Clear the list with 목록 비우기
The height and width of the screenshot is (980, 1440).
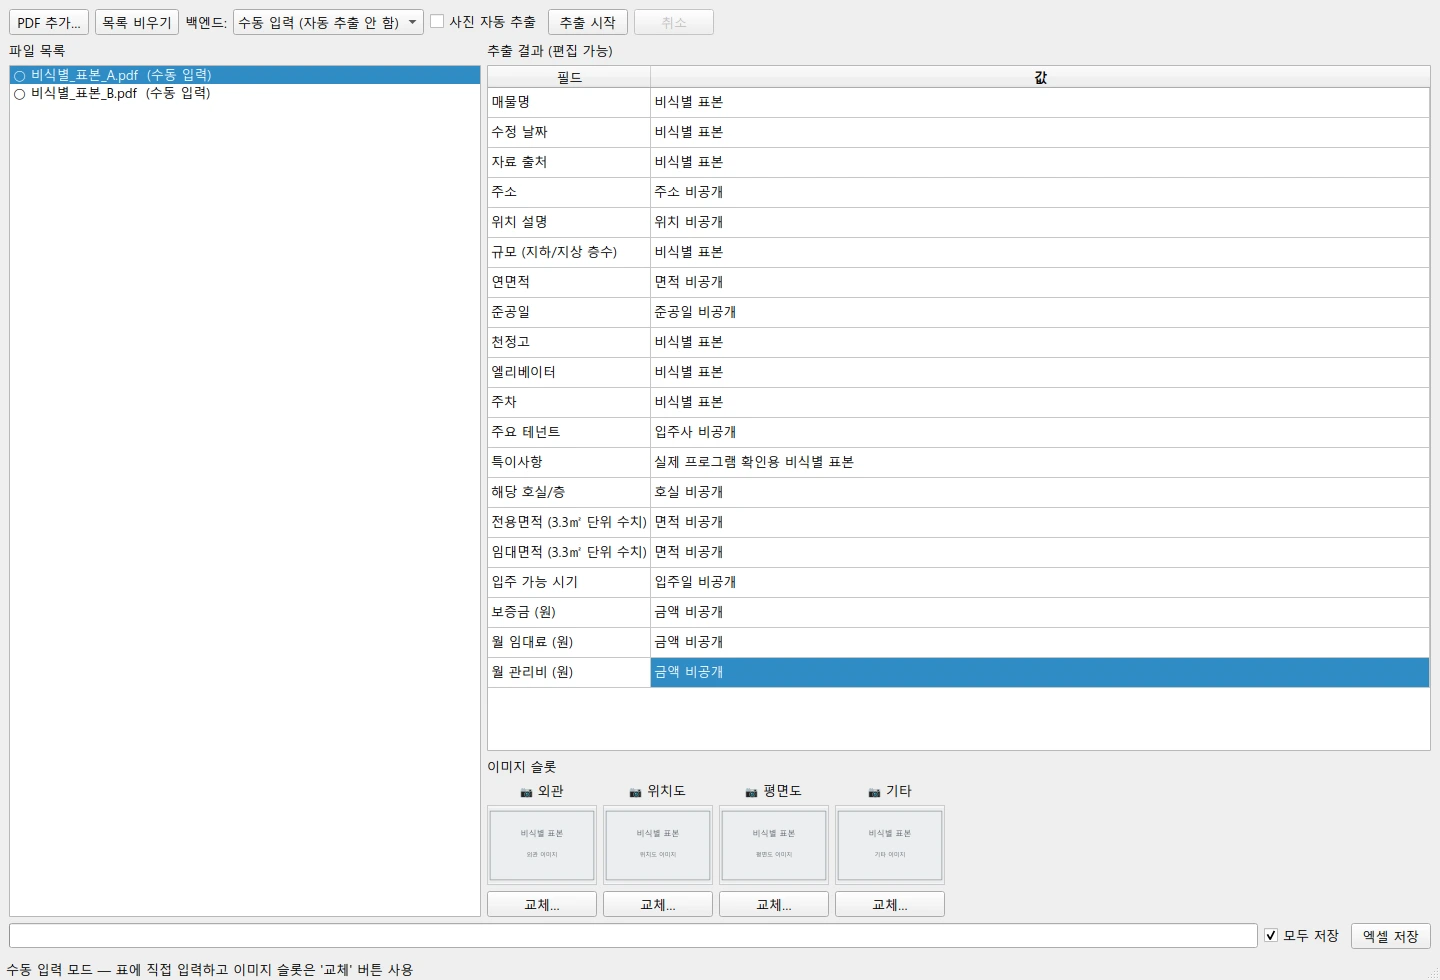tap(137, 22)
